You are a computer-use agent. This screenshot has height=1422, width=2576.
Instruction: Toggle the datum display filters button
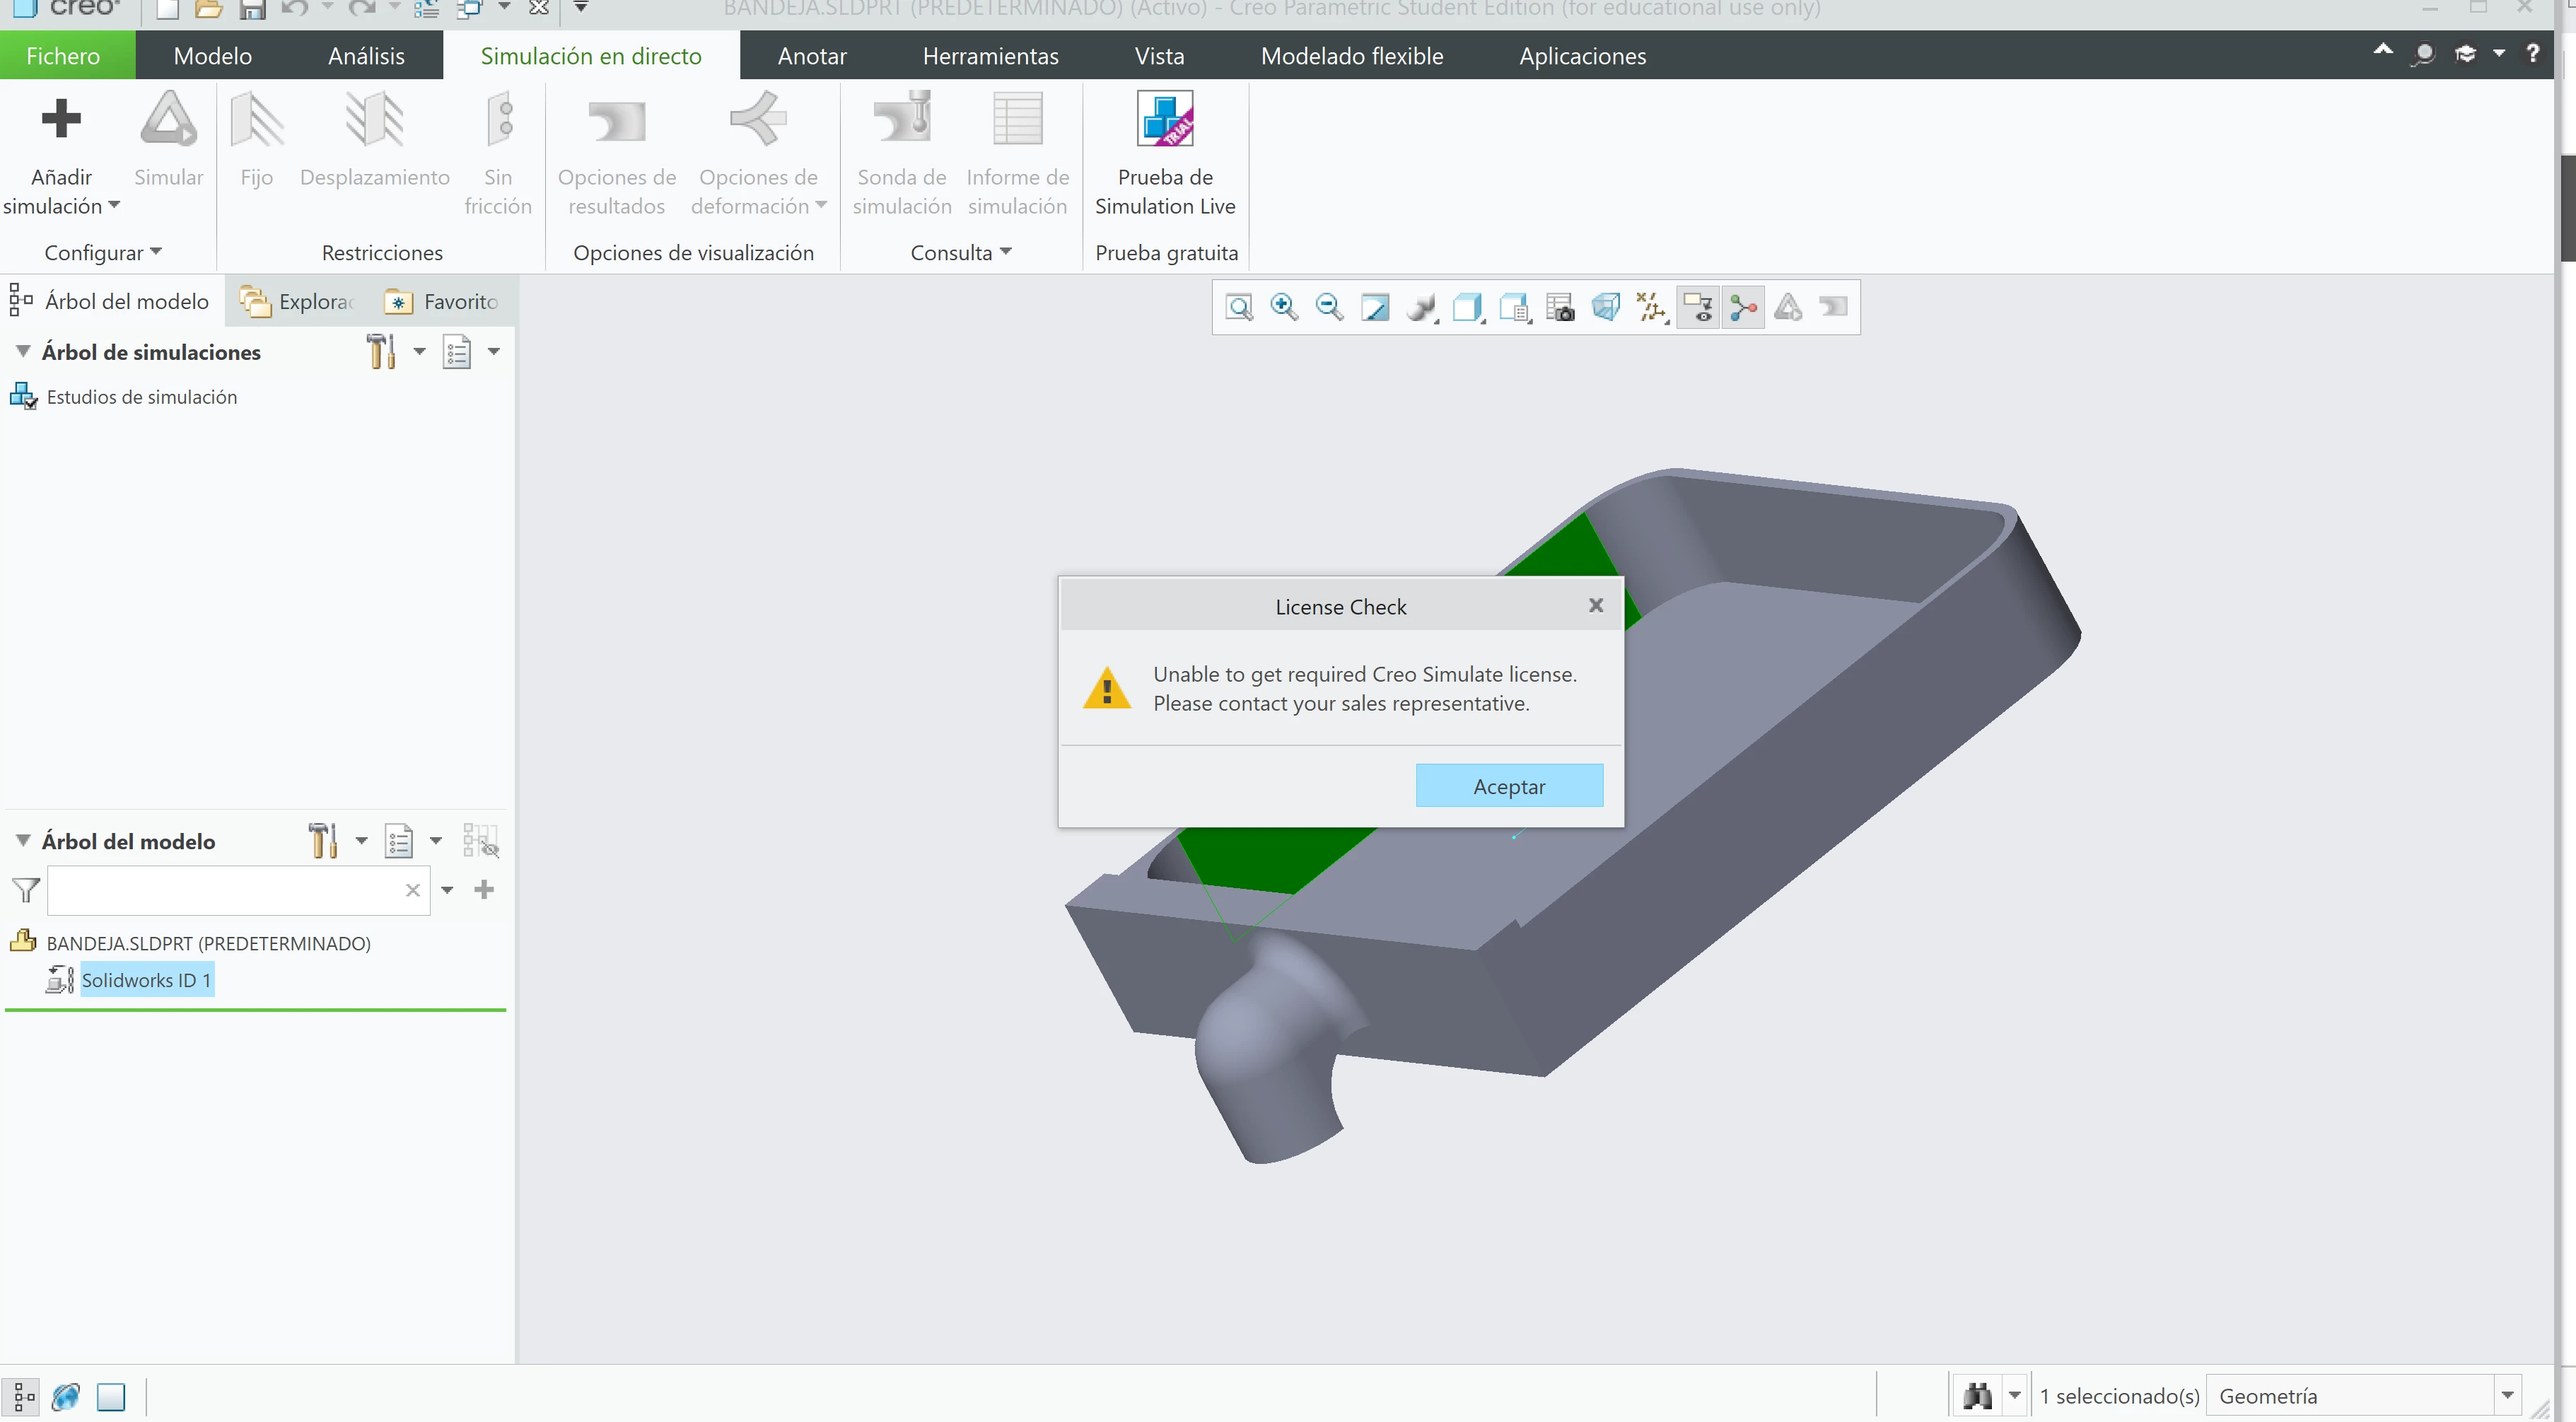coord(1651,307)
